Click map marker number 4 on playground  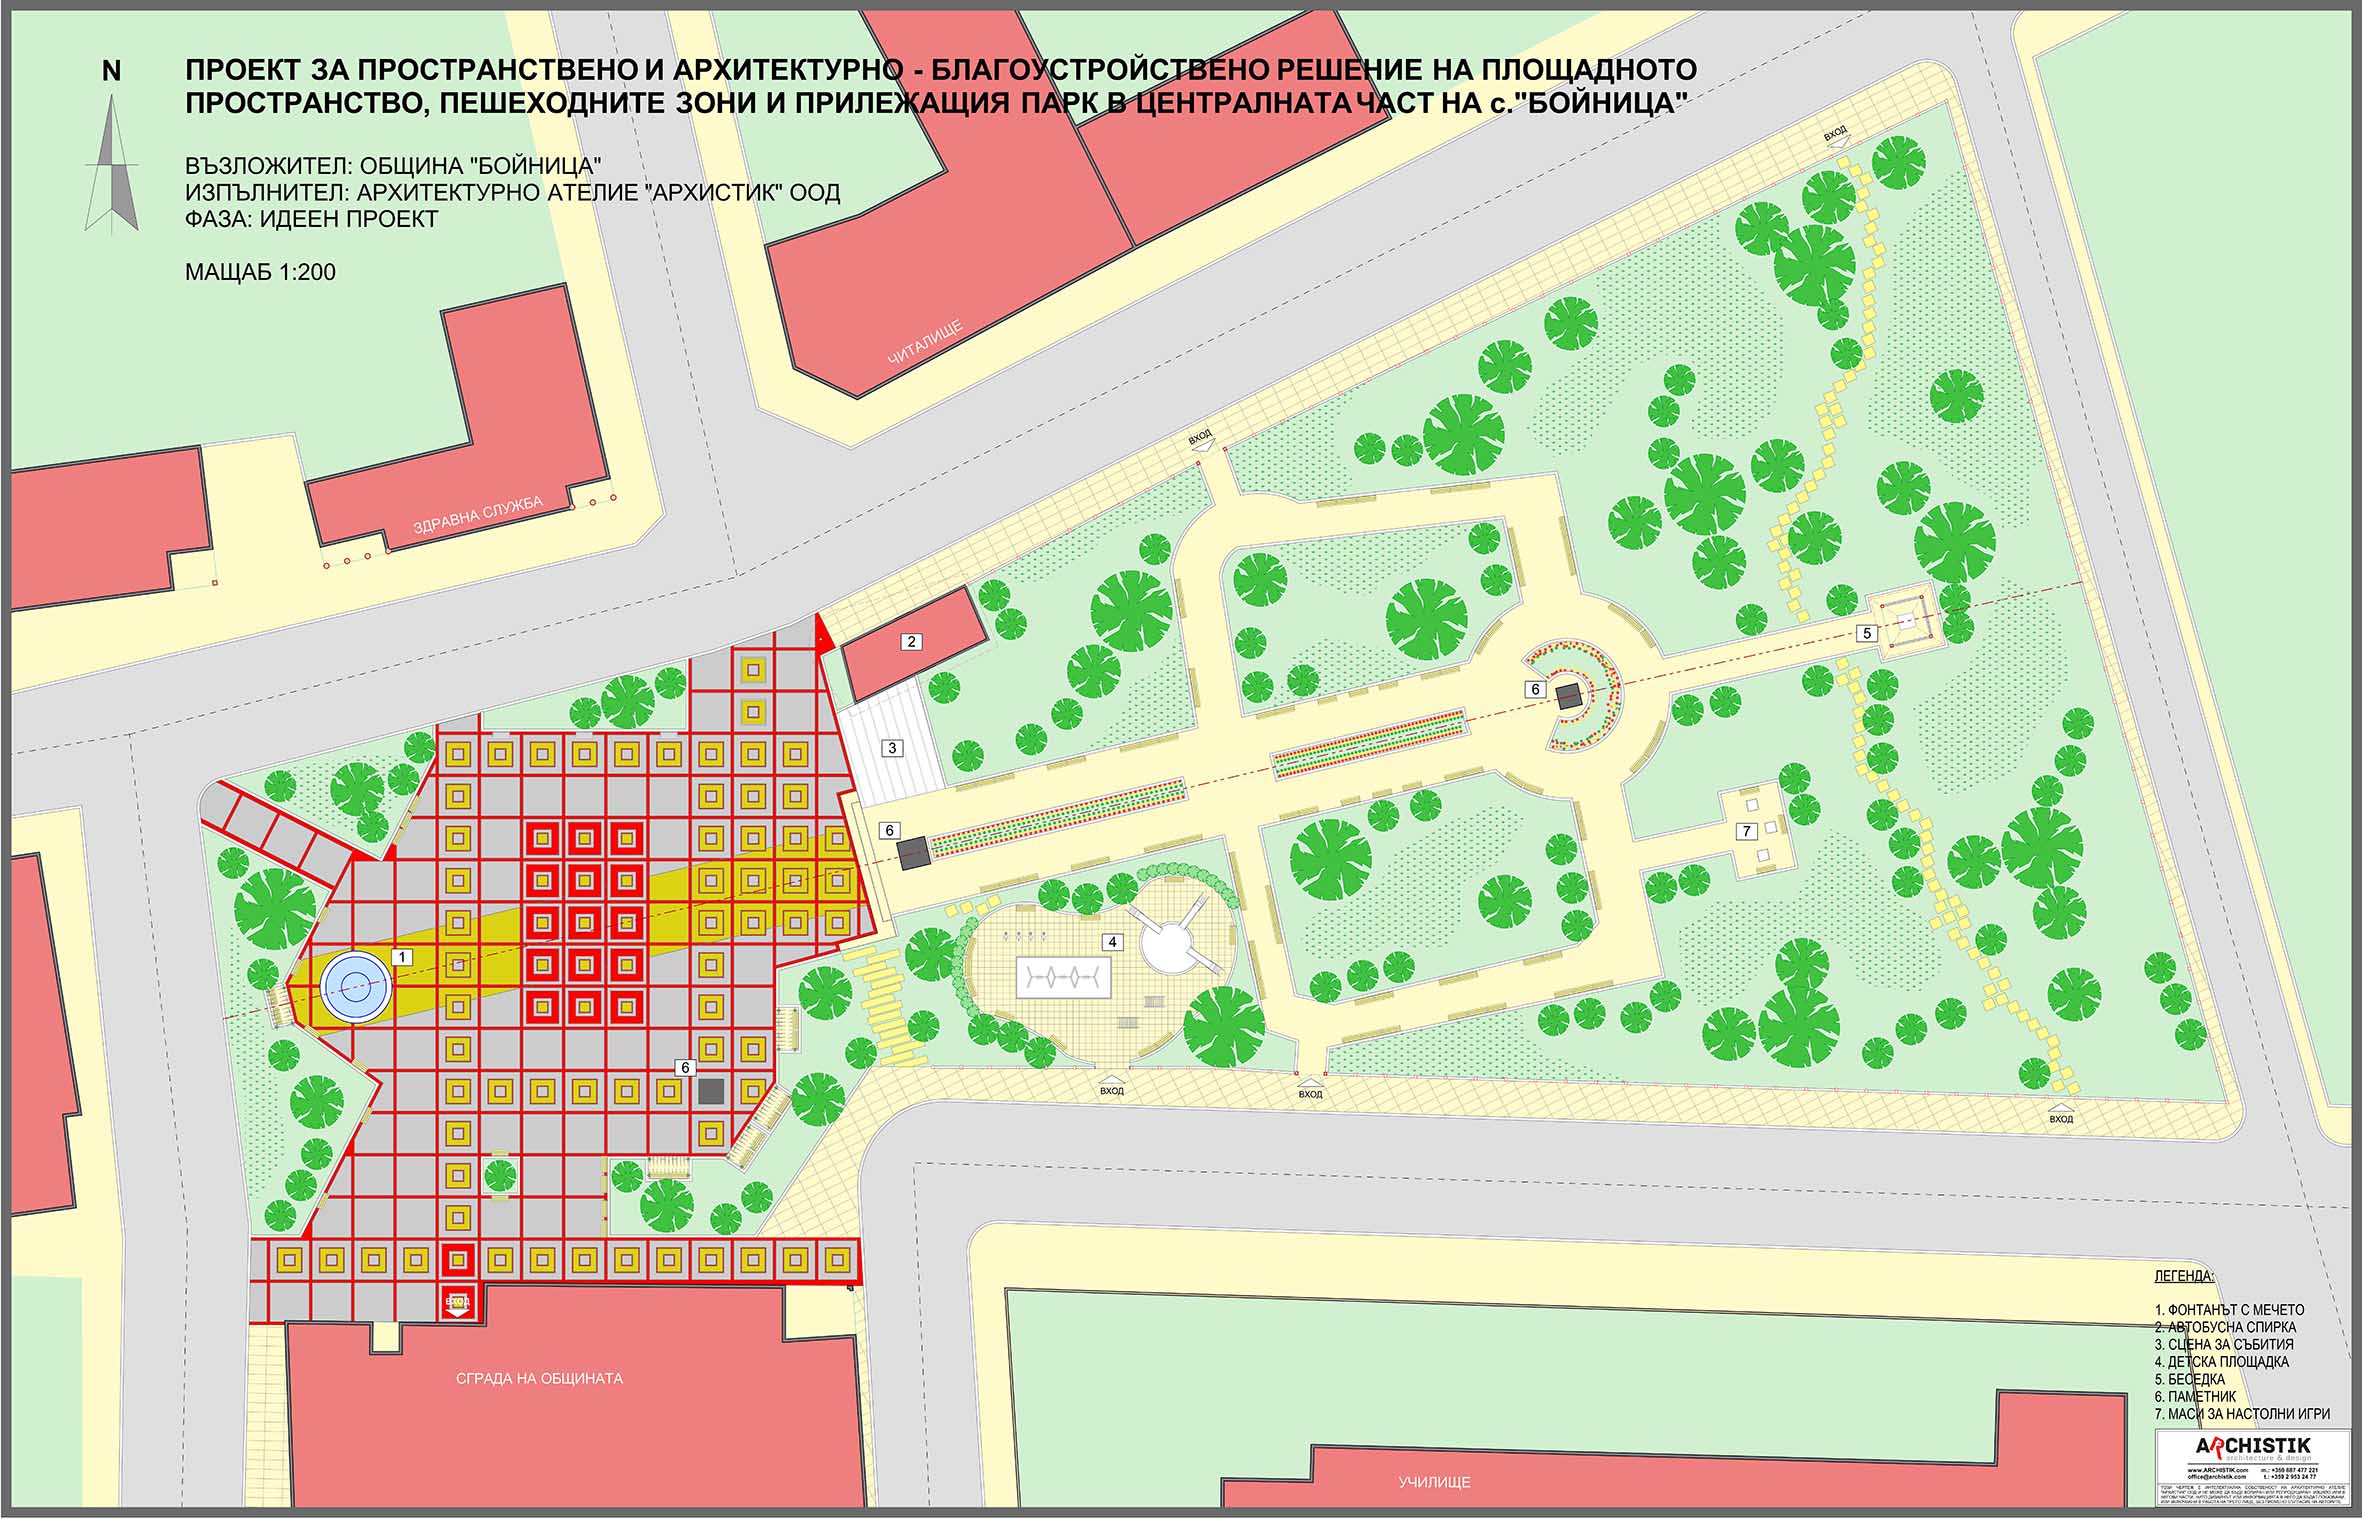pyautogui.click(x=1112, y=942)
